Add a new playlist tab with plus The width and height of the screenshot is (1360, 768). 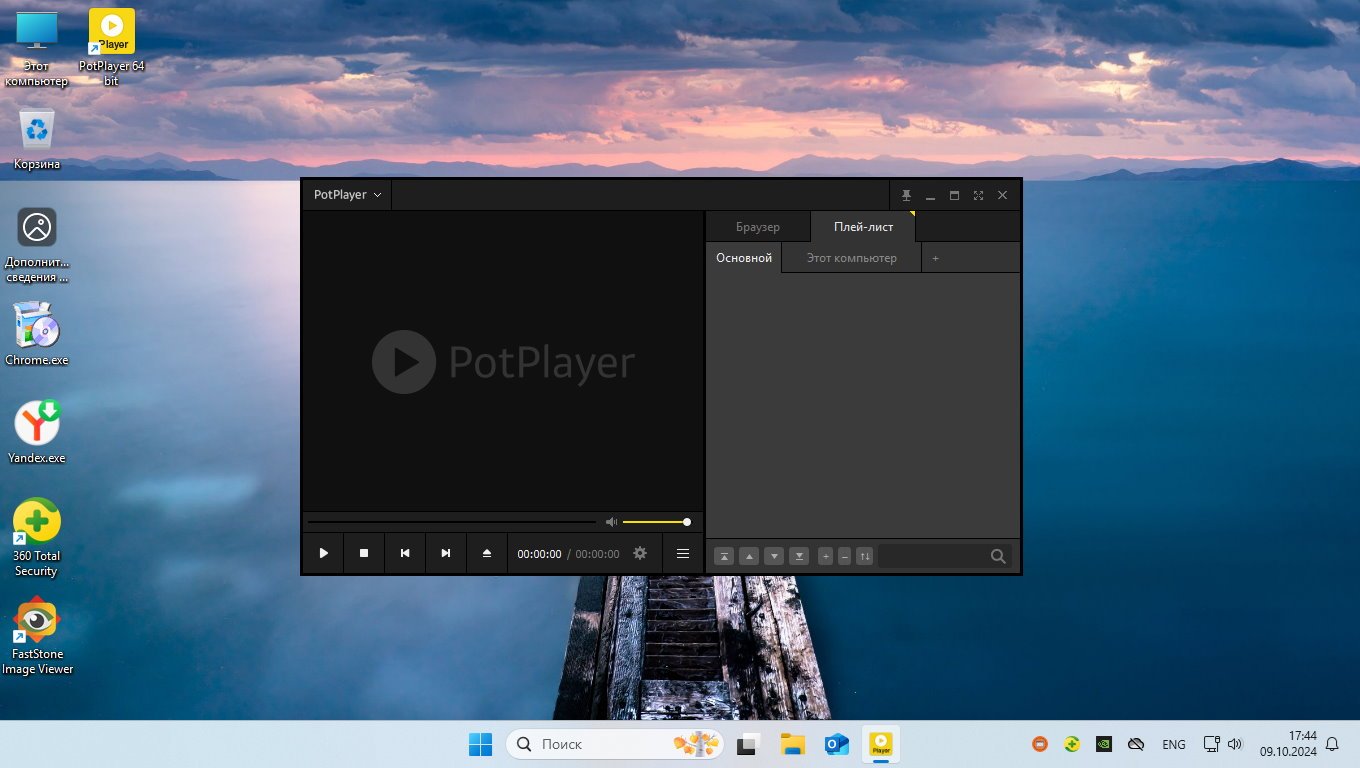tap(936, 258)
